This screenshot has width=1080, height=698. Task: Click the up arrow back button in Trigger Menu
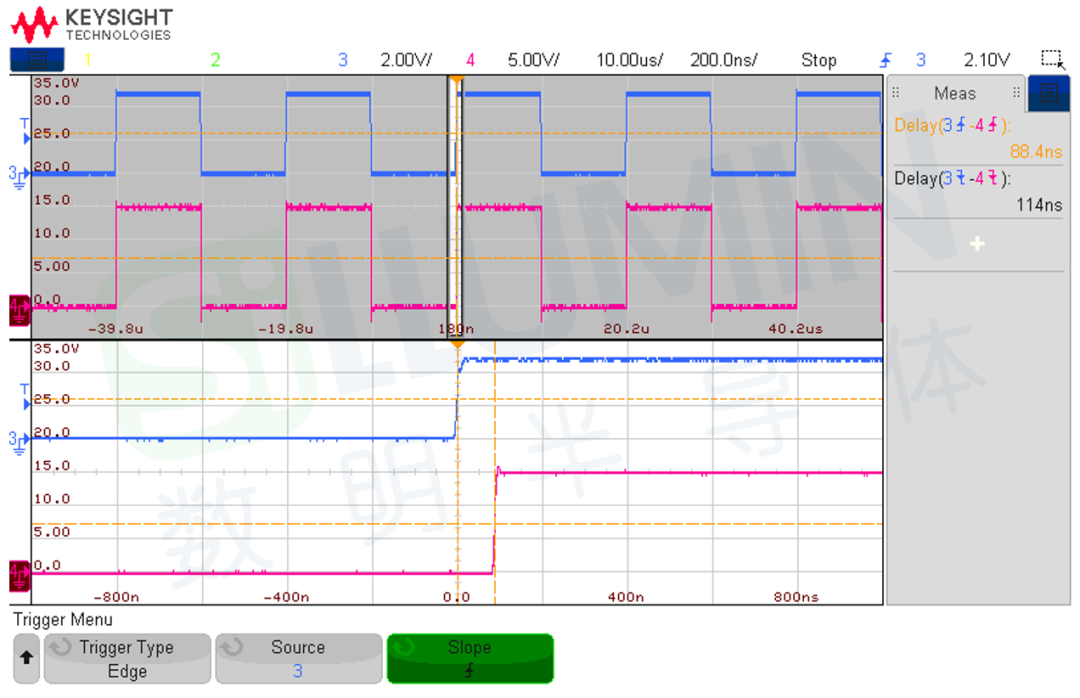(26, 658)
